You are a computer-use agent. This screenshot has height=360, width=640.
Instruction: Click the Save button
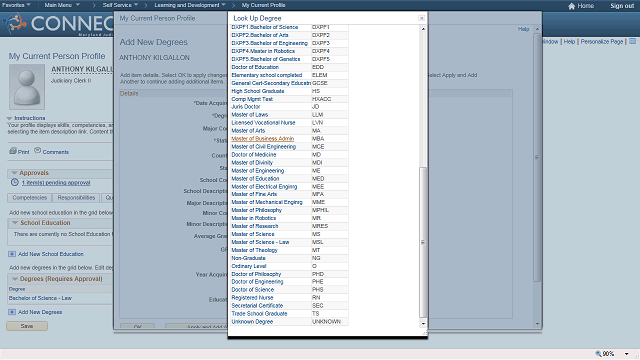click(27, 326)
